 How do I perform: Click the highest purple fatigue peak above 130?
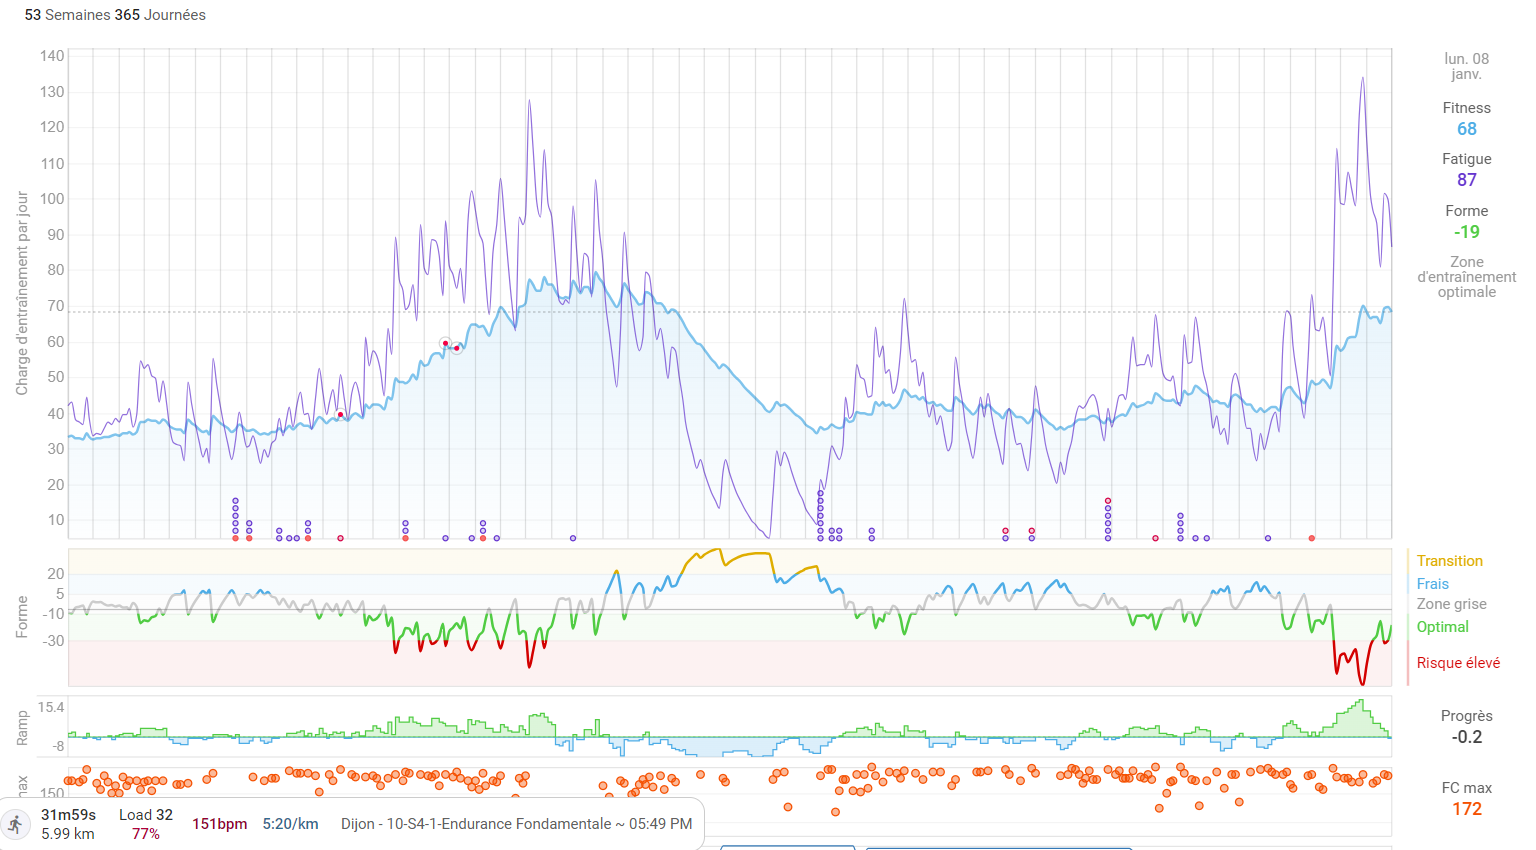pos(1362,79)
